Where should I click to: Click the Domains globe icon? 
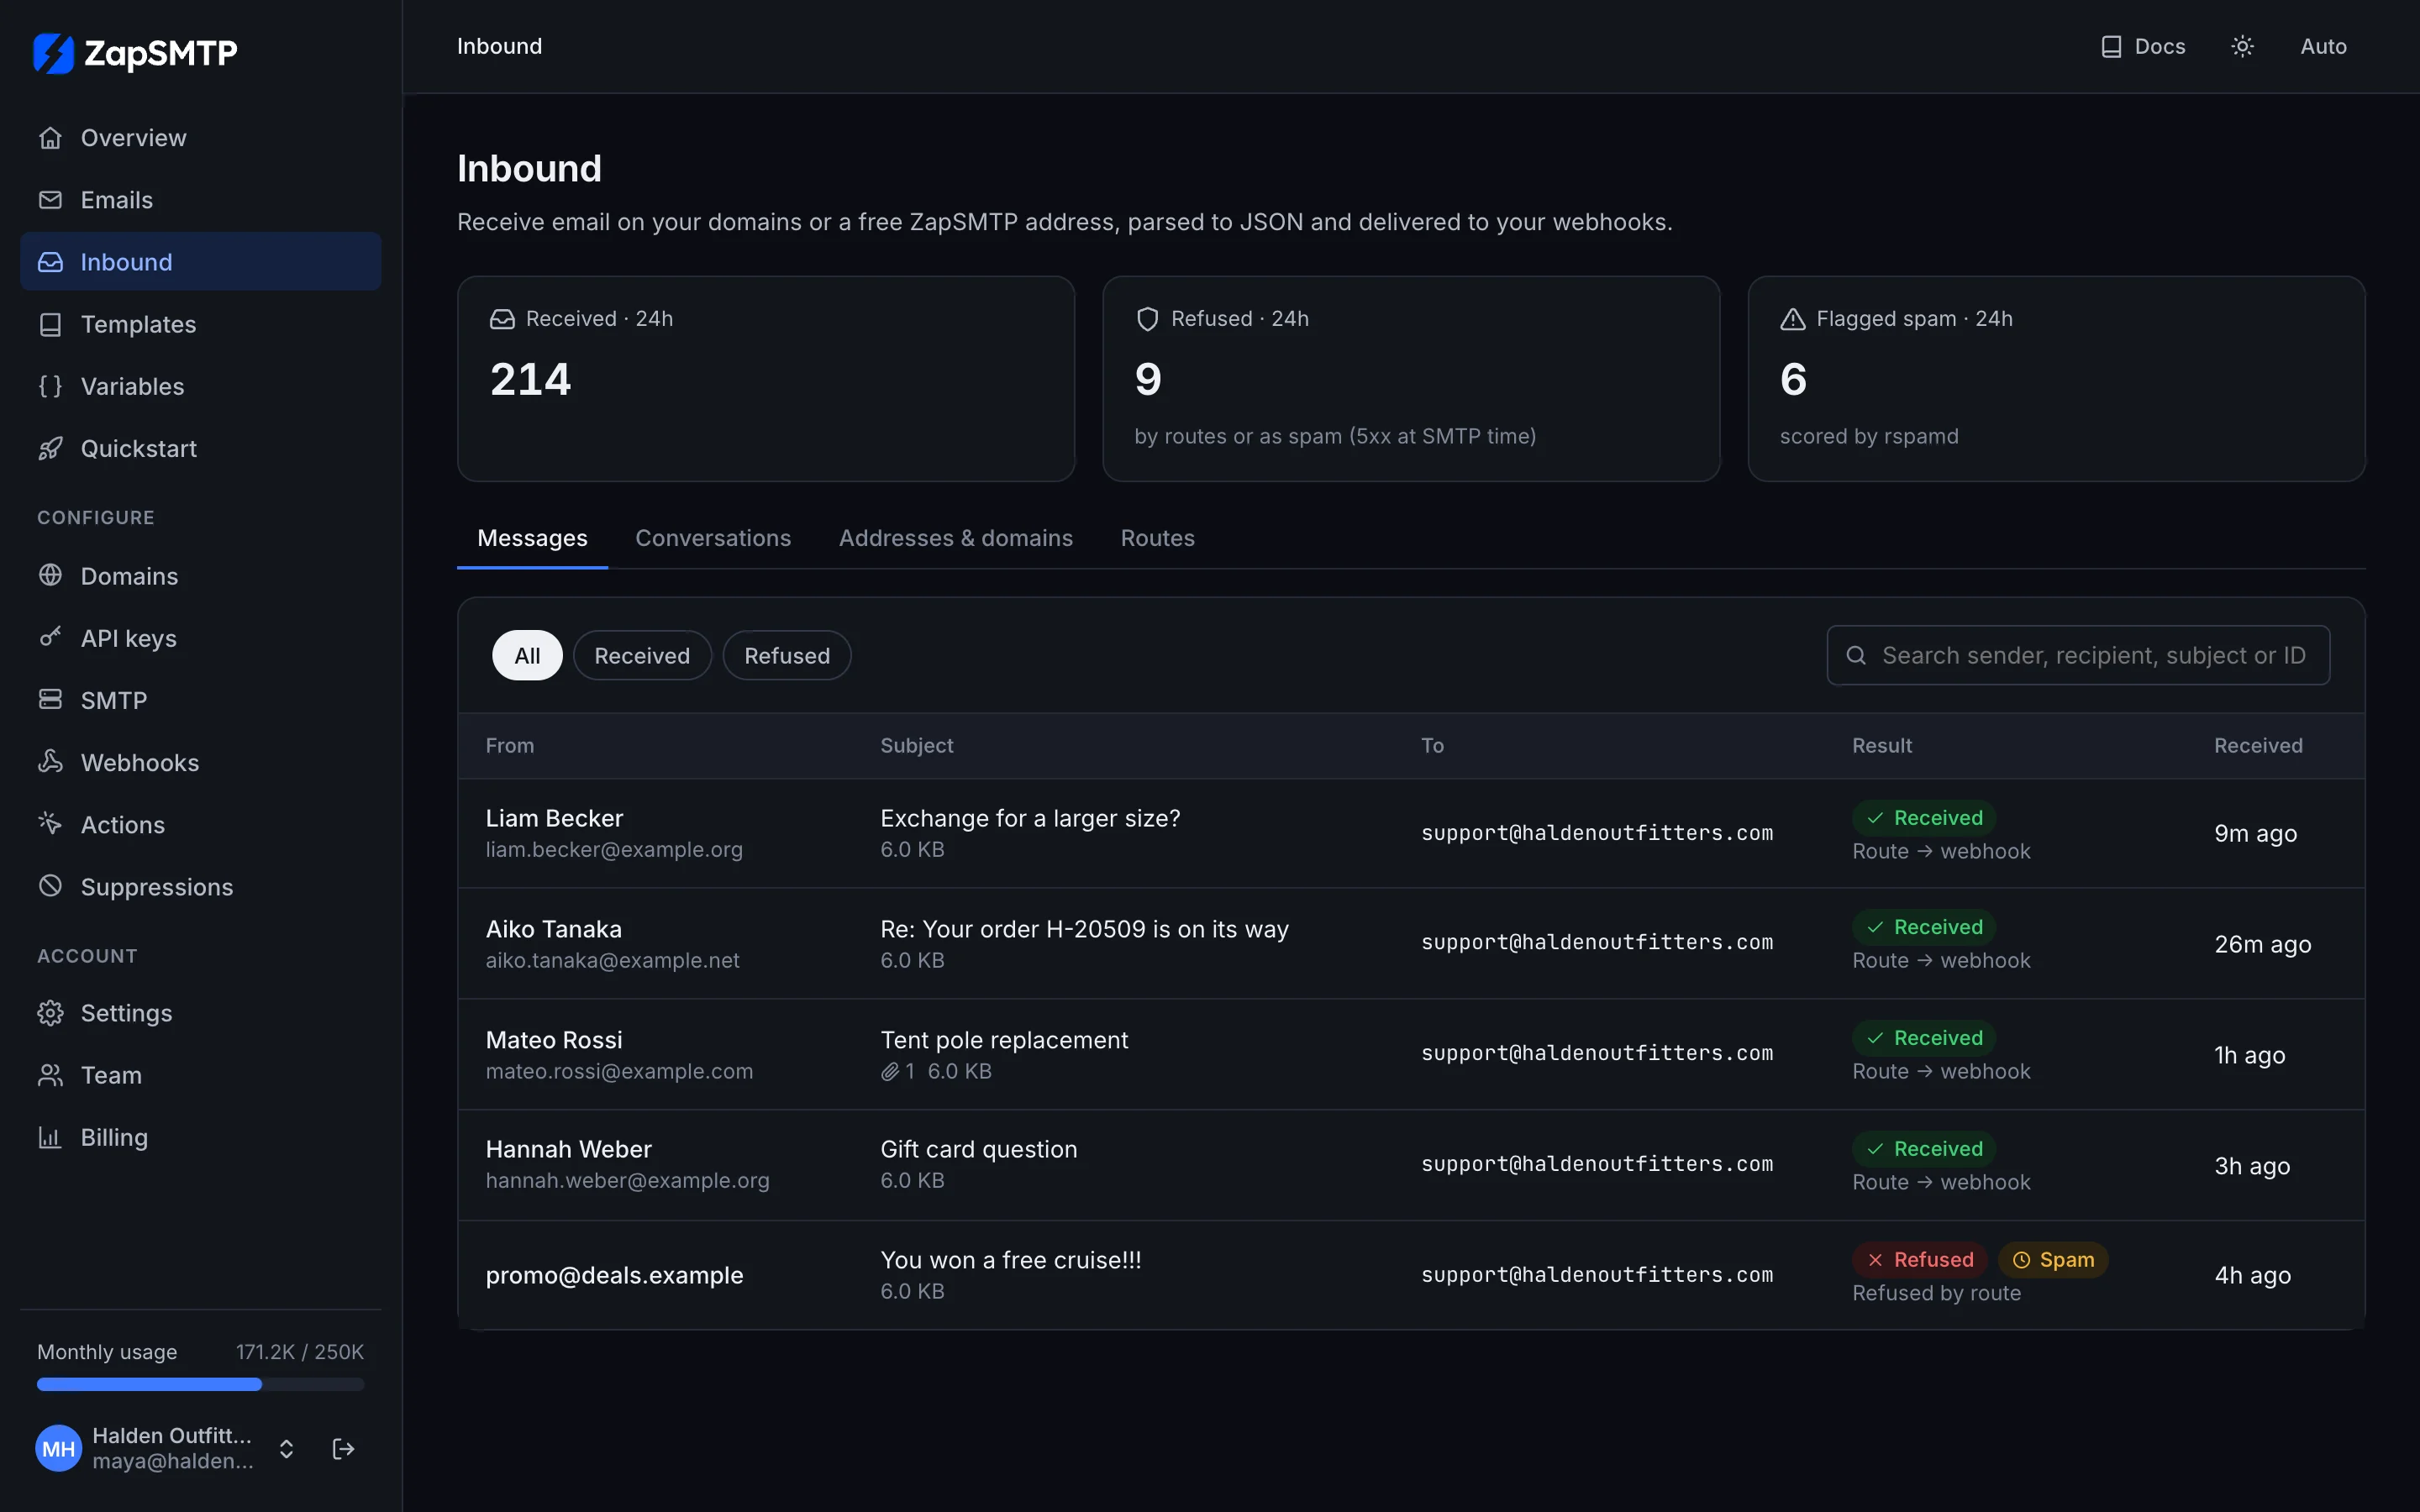[x=50, y=575]
